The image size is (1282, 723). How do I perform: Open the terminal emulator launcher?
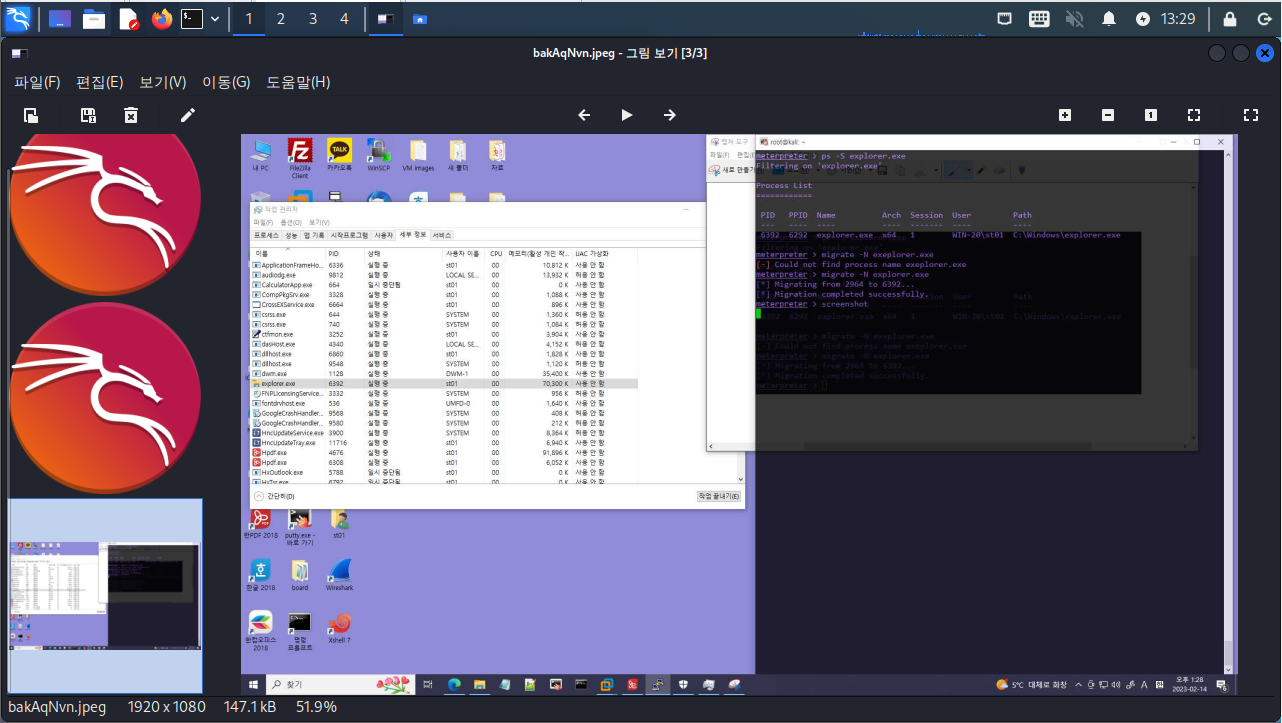(x=192, y=19)
